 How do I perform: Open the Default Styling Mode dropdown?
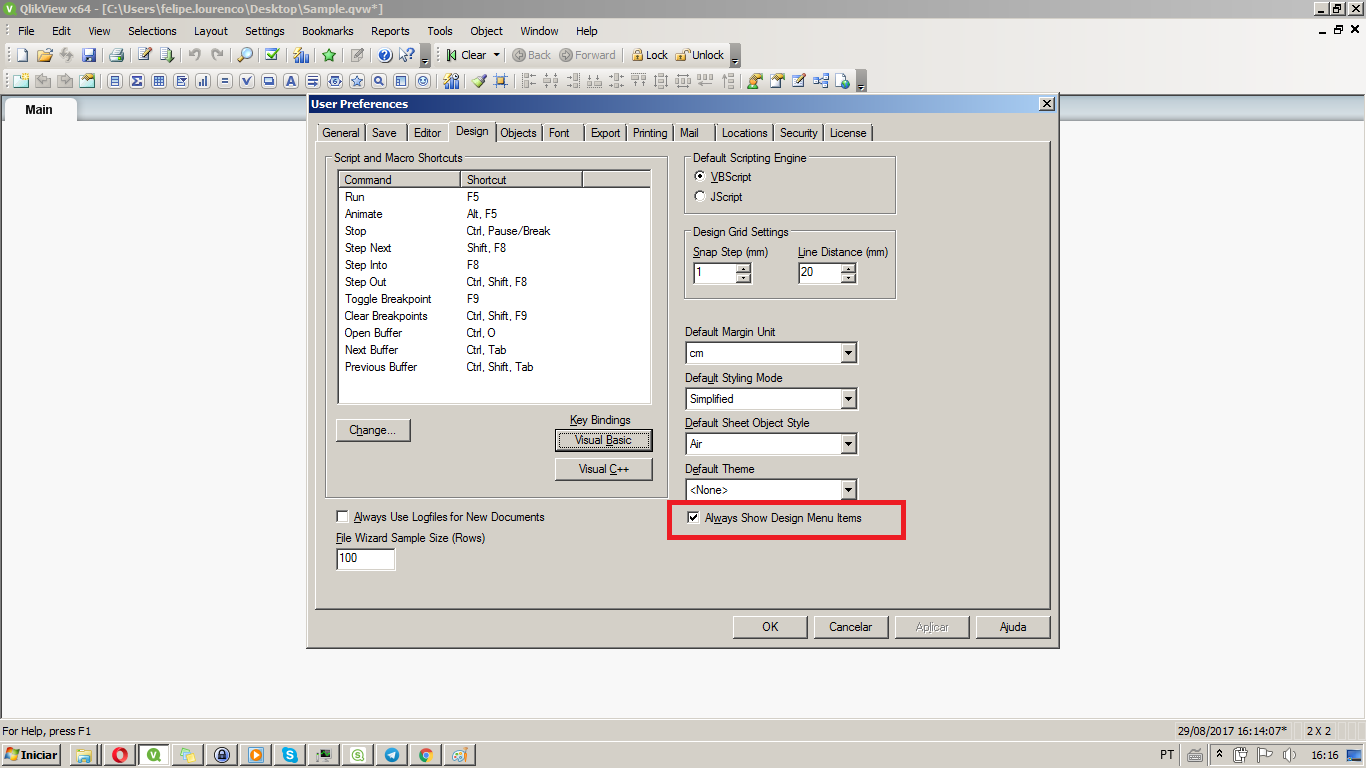848,399
